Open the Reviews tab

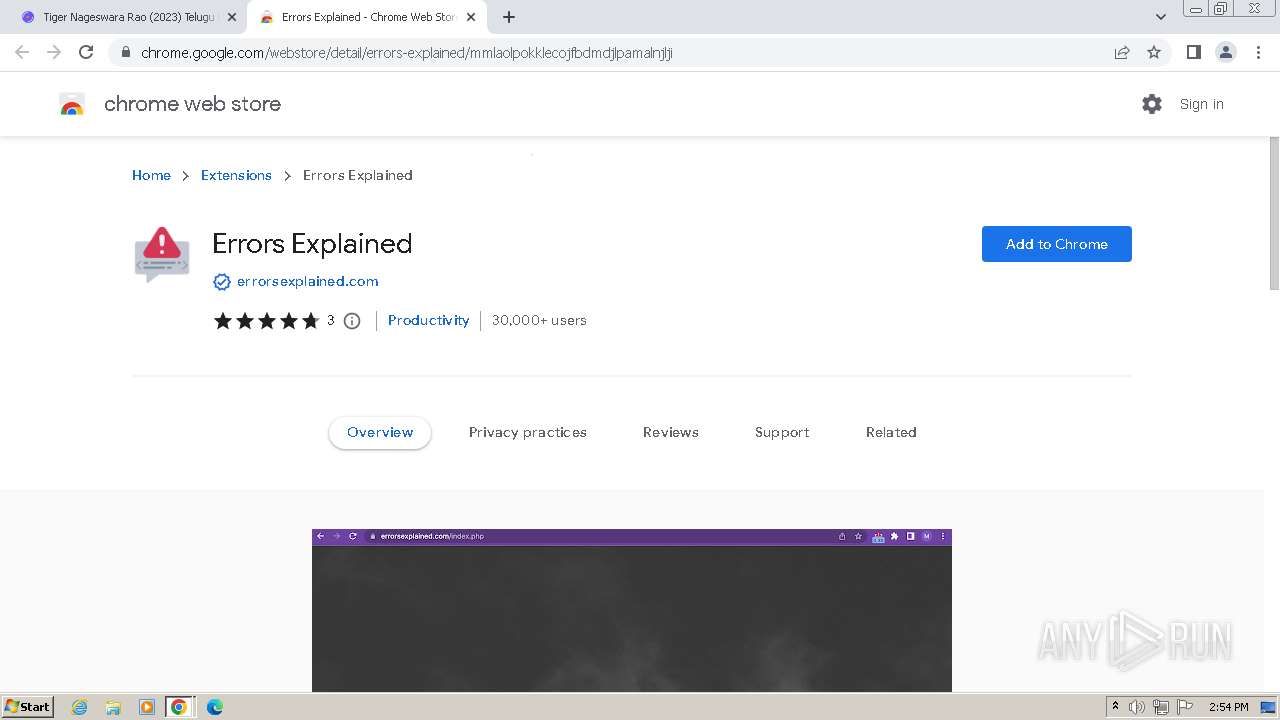pyautogui.click(x=670, y=432)
